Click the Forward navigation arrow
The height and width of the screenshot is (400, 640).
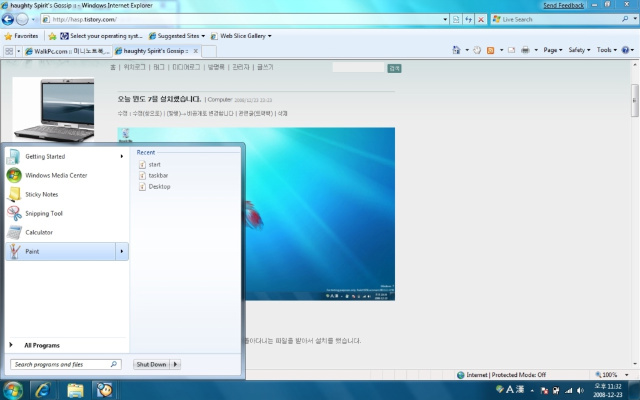coord(22,19)
